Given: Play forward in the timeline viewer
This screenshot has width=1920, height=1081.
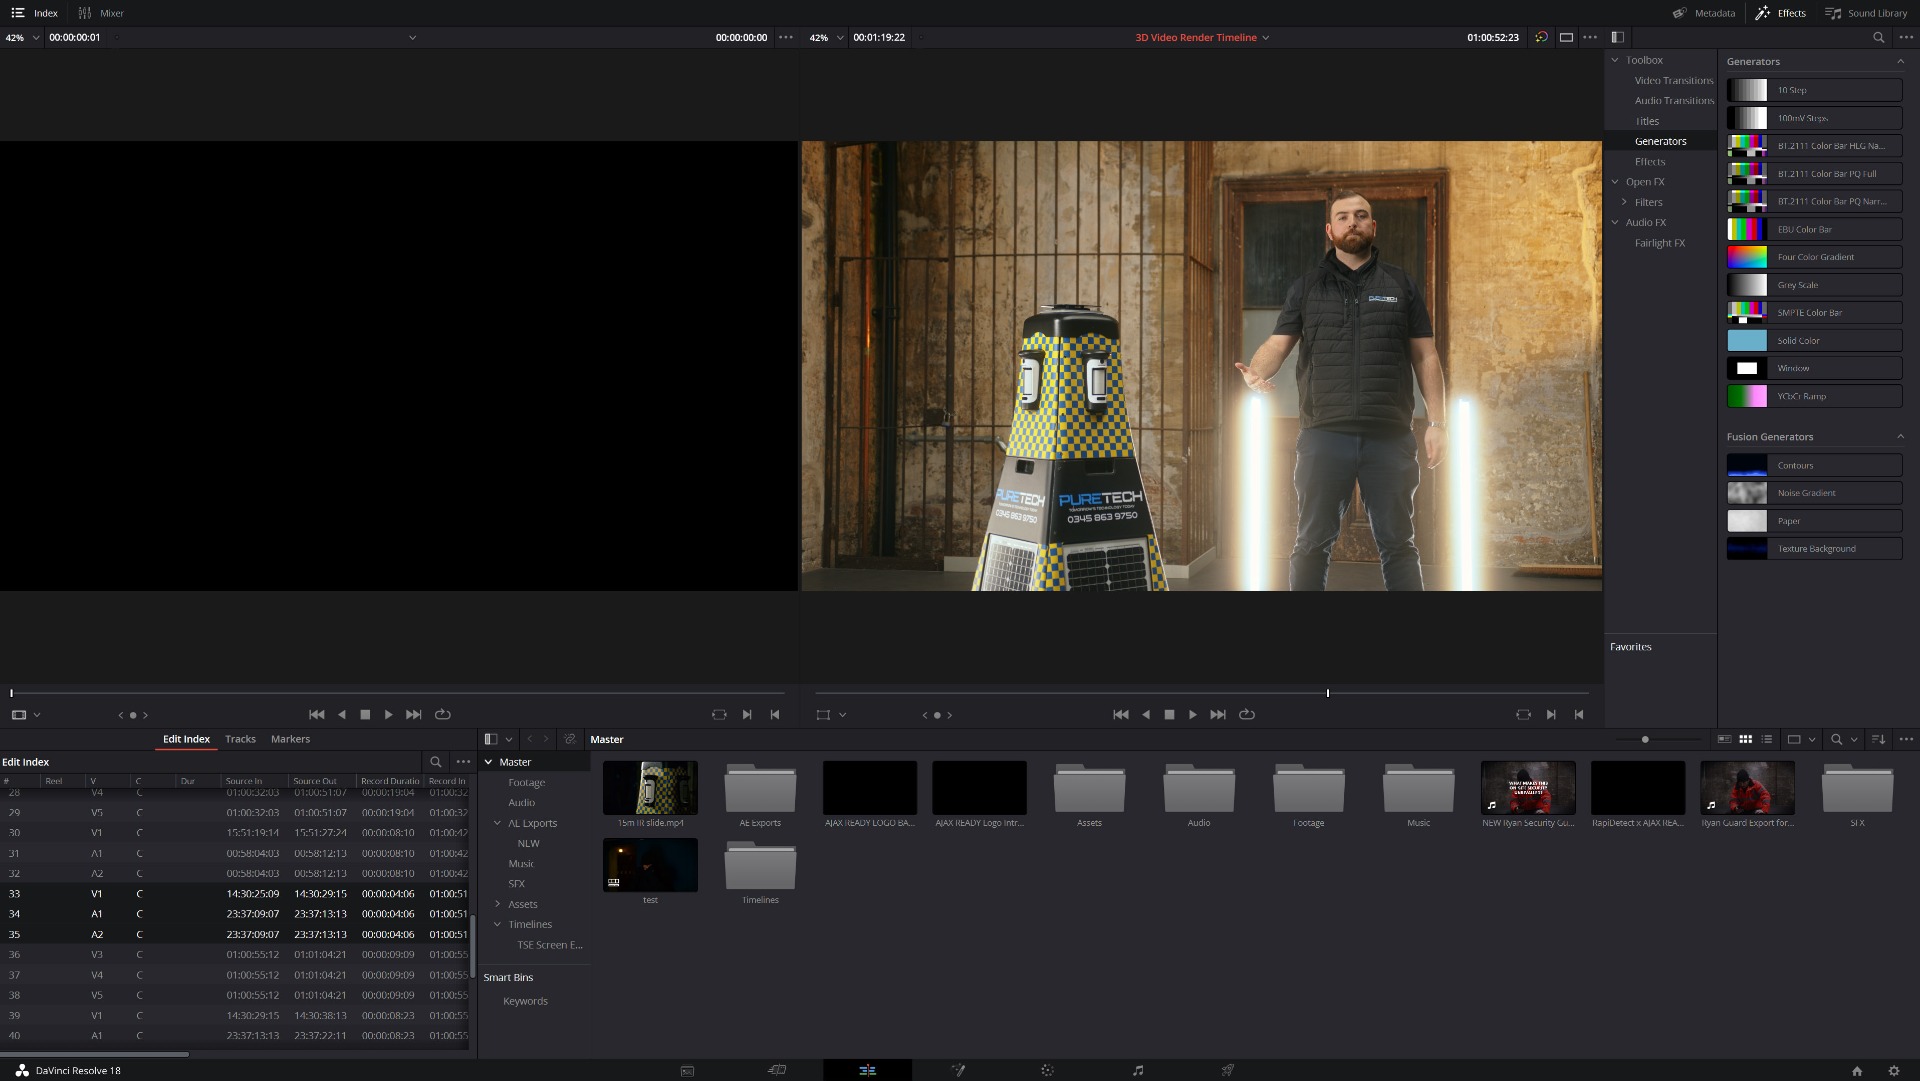Looking at the screenshot, I should click(1193, 714).
